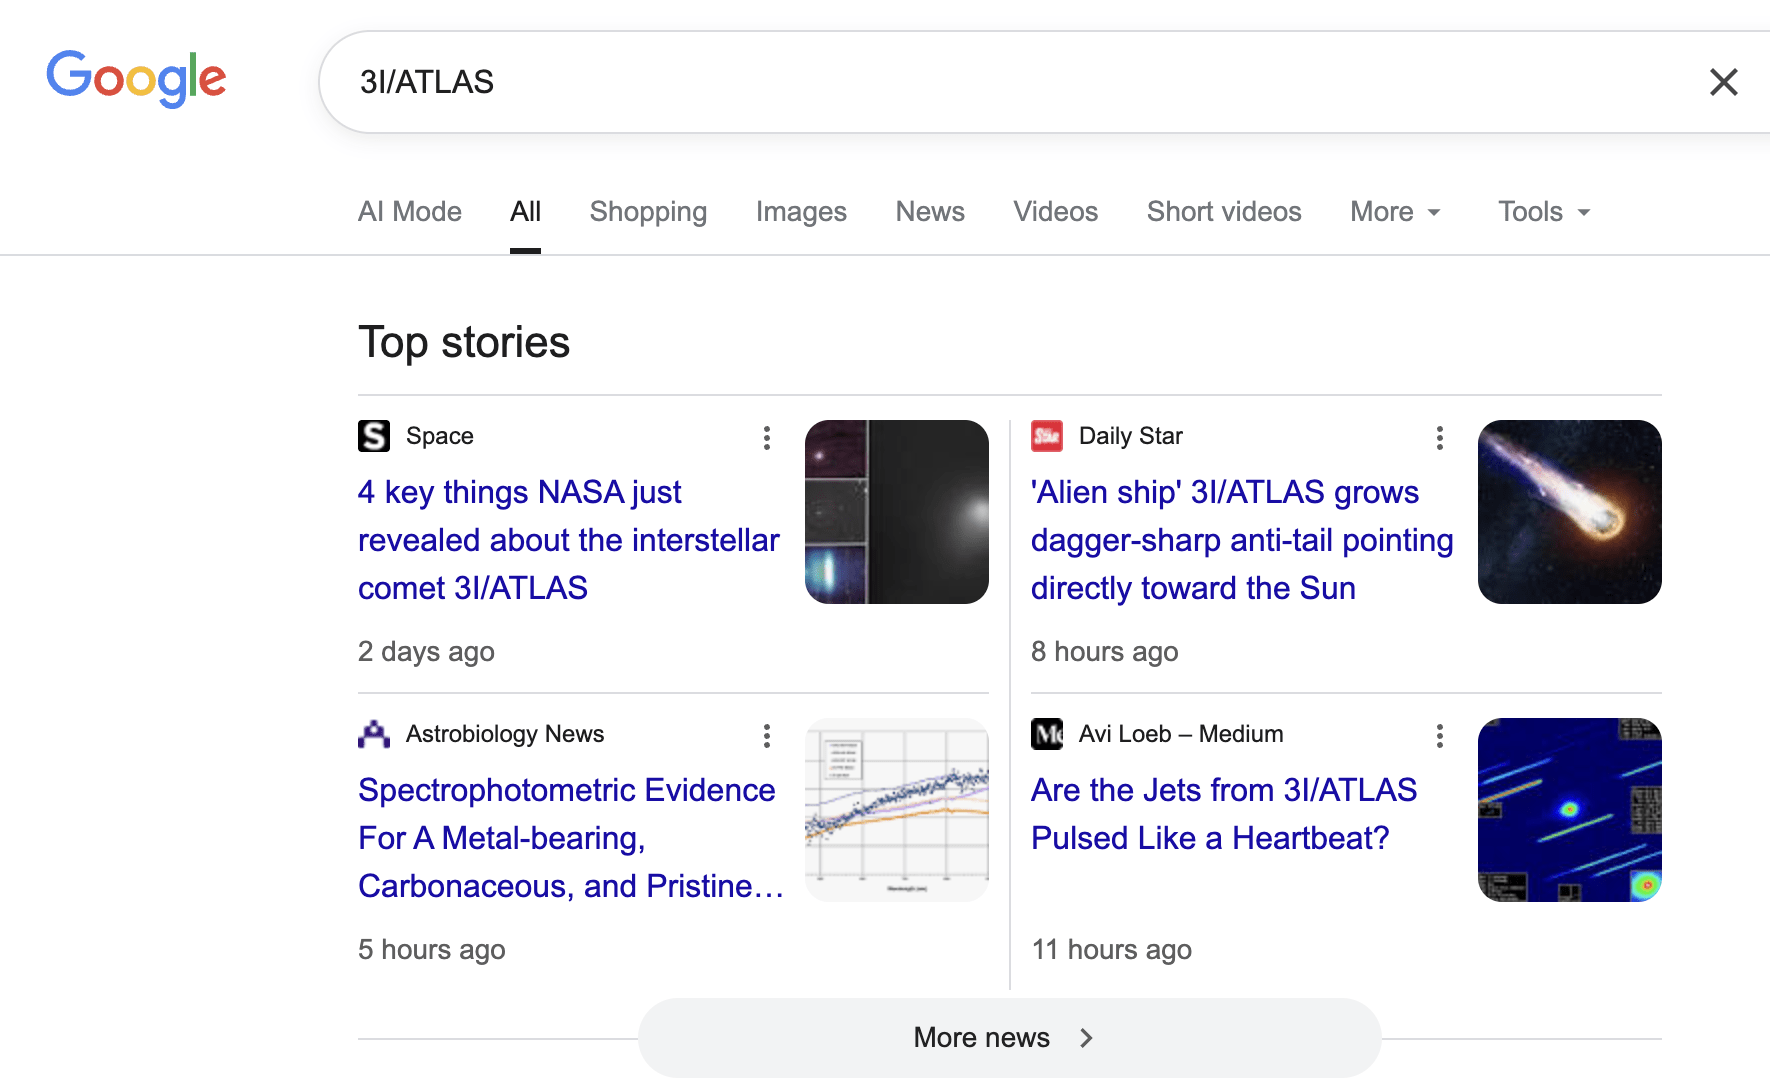Click the 'Daily Star' publisher name
The width and height of the screenshot is (1770, 1088).
click(x=1131, y=436)
